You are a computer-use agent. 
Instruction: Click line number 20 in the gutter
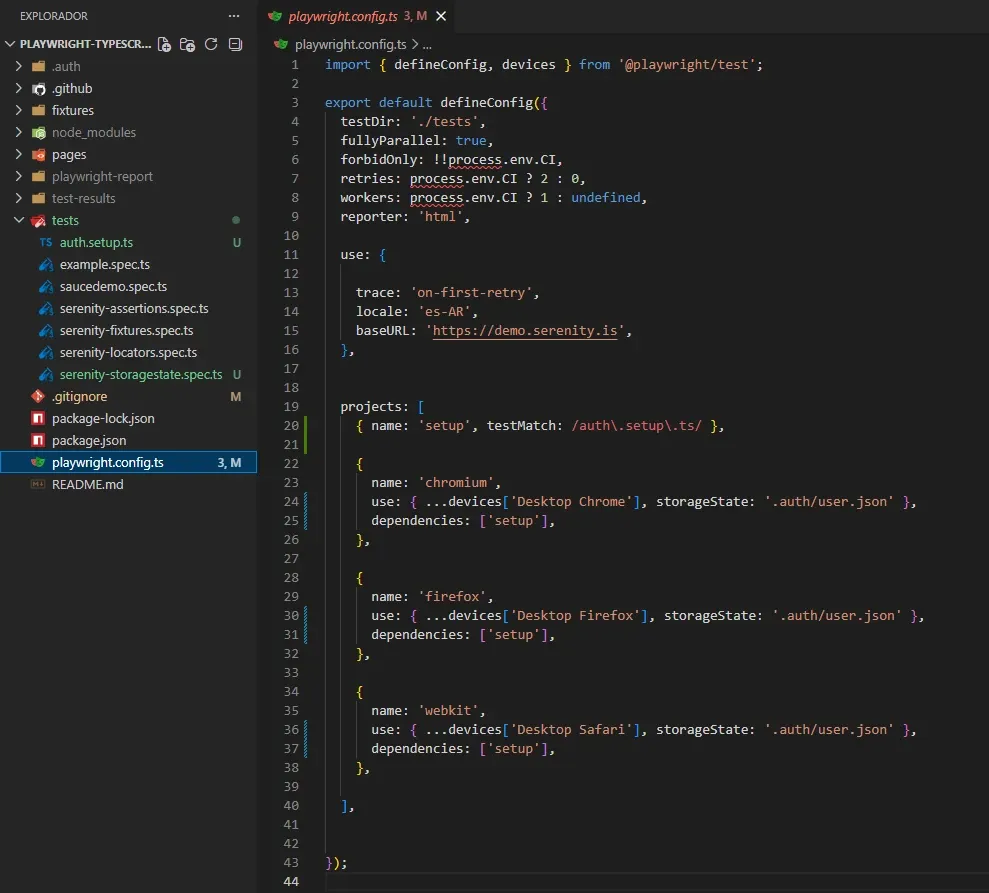(290, 425)
